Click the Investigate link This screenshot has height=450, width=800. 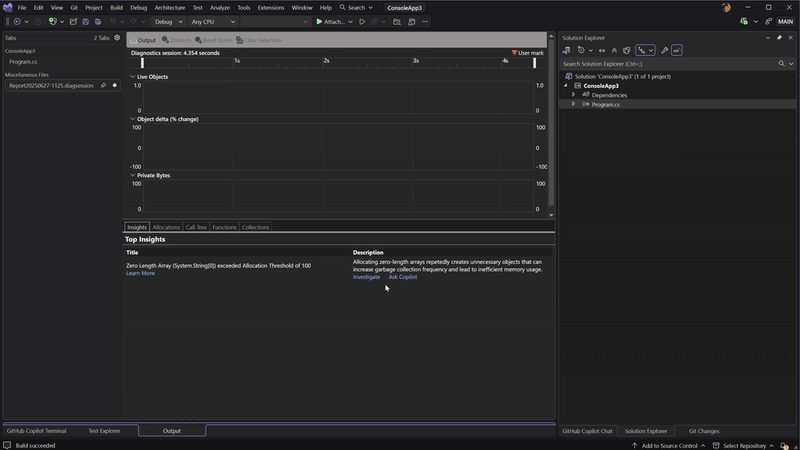366,277
